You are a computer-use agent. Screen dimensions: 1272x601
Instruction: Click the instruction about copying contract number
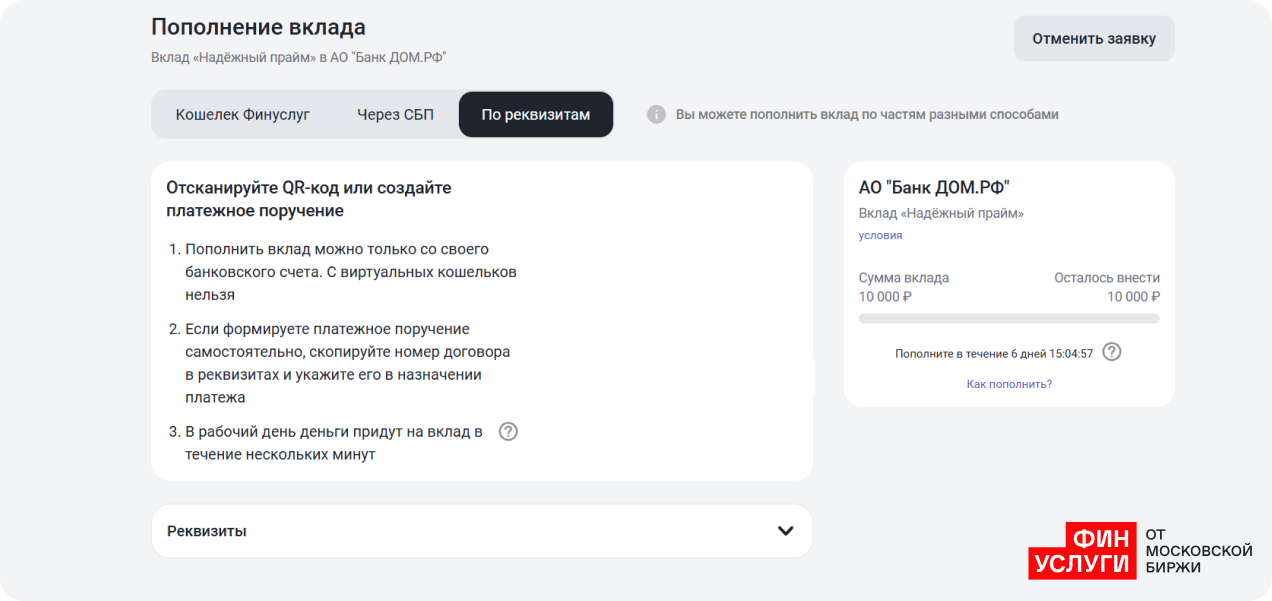click(348, 363)
